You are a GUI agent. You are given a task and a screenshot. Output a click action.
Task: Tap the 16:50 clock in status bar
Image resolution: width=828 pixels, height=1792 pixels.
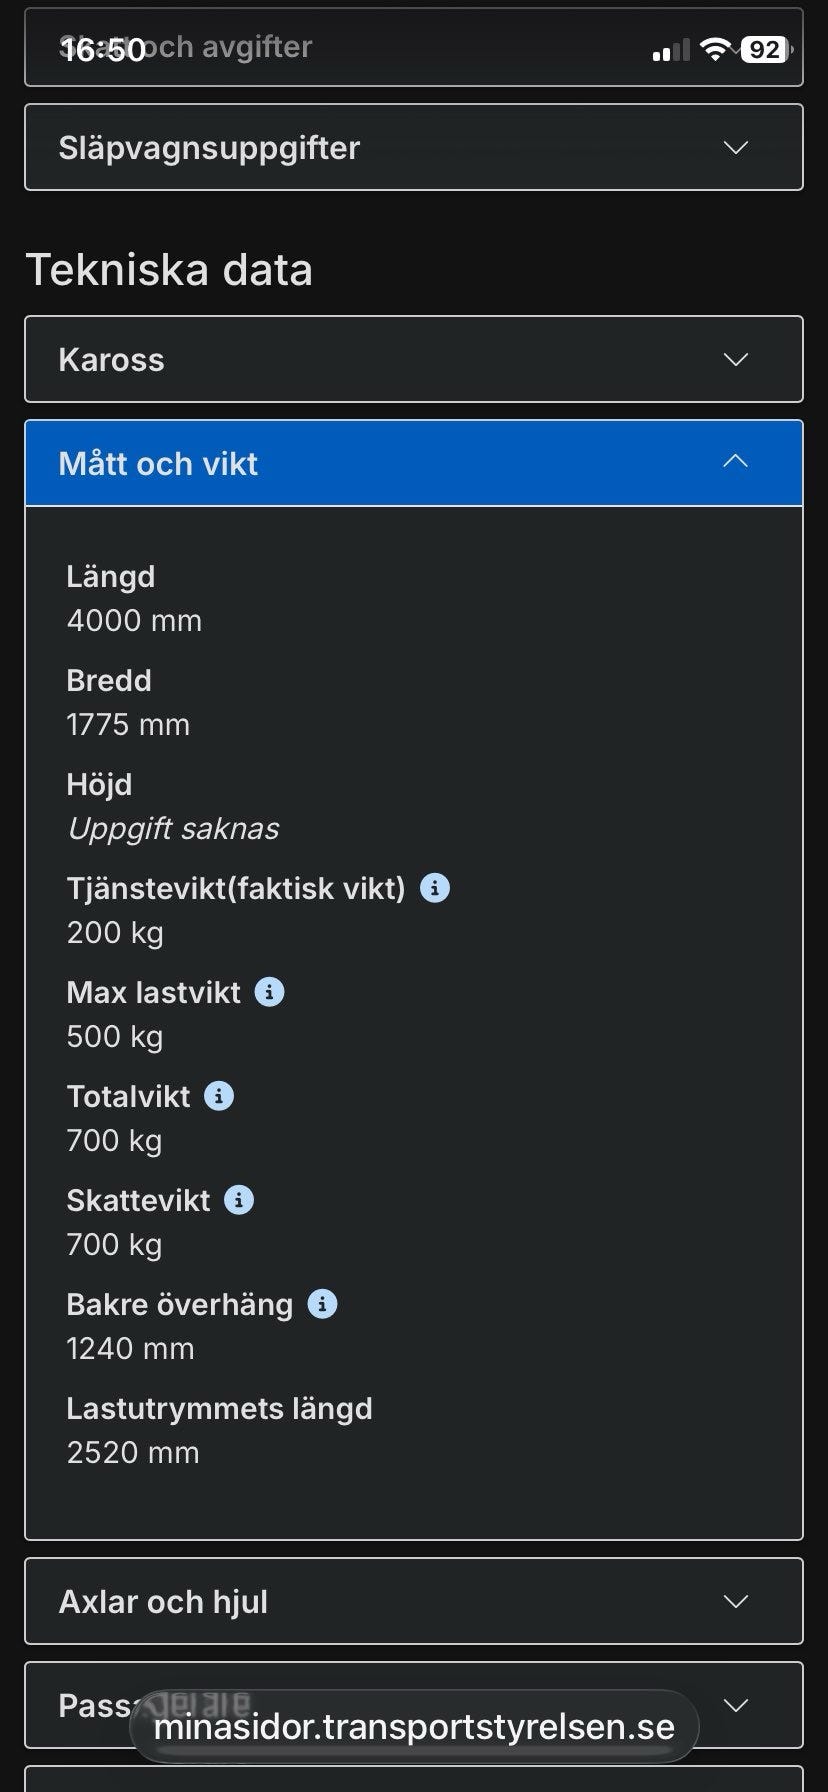(x=104, y=50)
